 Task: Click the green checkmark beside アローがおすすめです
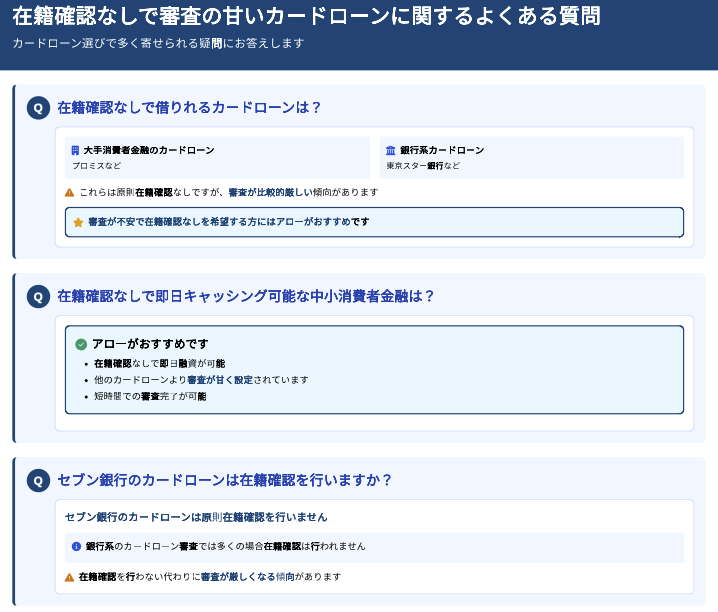click(x=81, y=344)
